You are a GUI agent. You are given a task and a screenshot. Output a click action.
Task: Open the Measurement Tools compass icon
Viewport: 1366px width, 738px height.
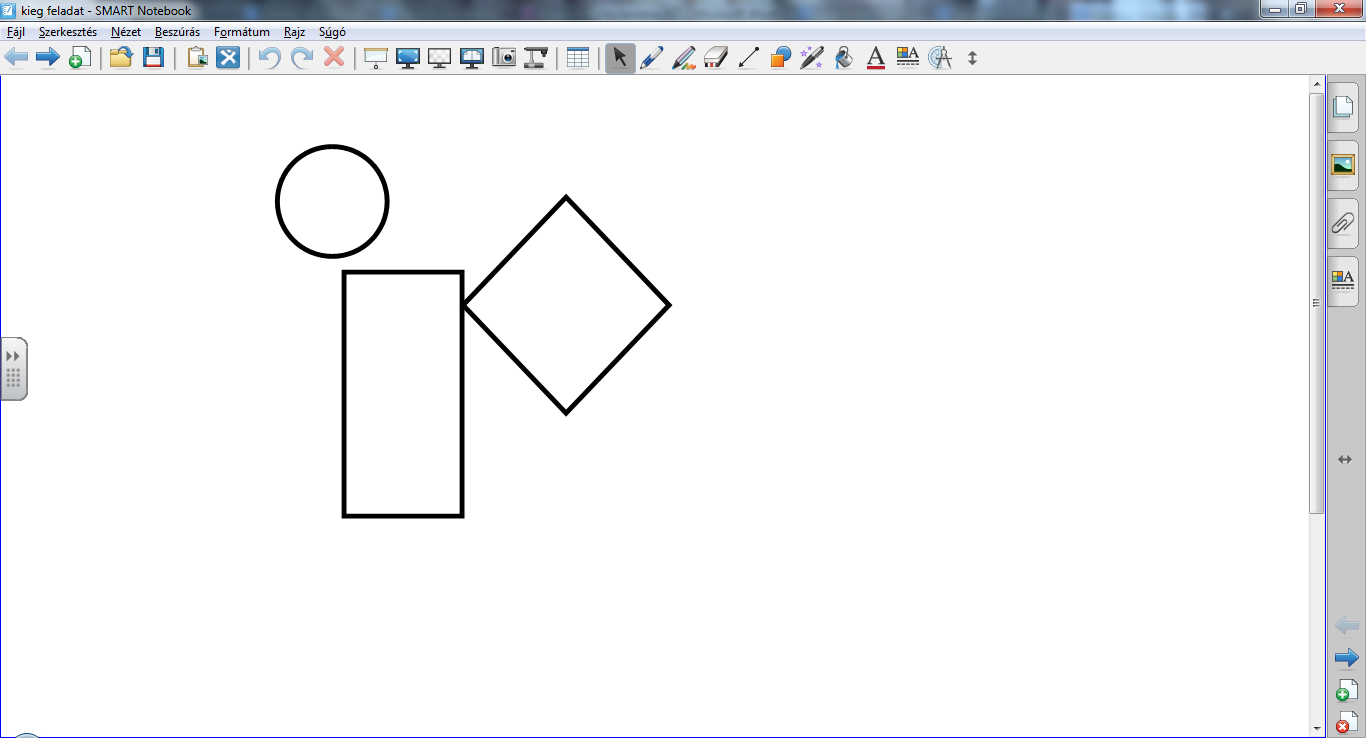939,58
